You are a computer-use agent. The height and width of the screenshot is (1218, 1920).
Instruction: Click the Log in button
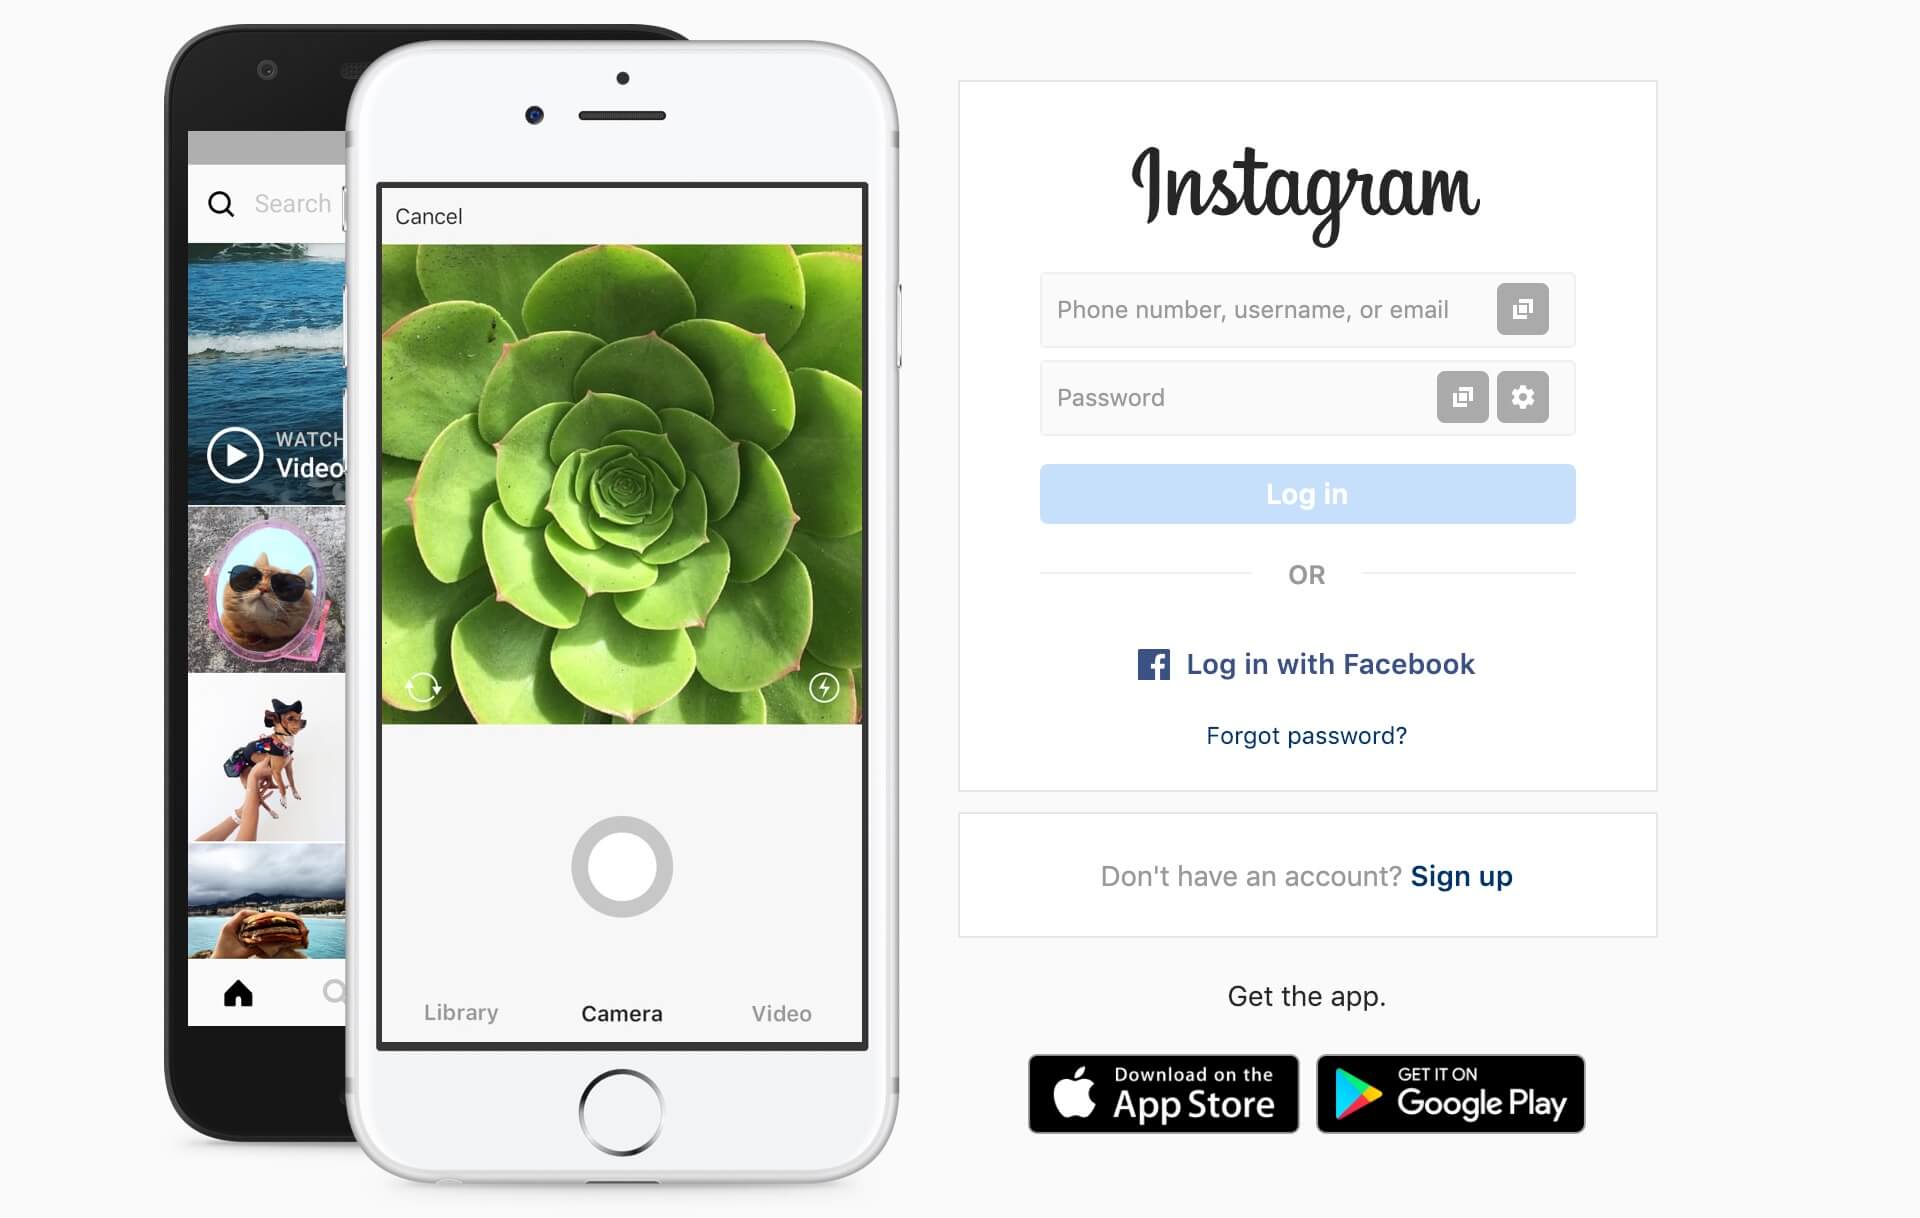click(x=1307, y=493)
